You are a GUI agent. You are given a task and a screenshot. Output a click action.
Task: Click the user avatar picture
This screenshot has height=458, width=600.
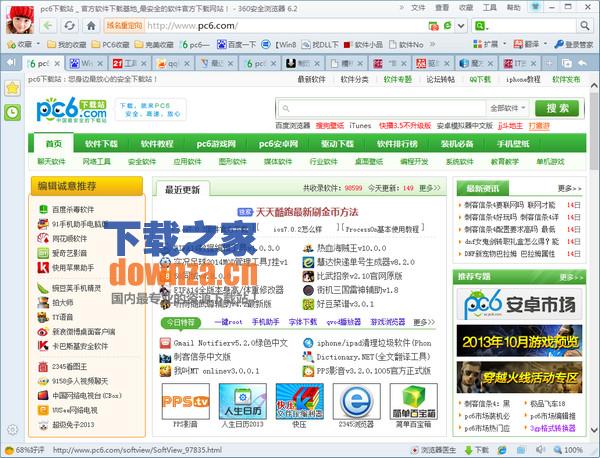20,20
